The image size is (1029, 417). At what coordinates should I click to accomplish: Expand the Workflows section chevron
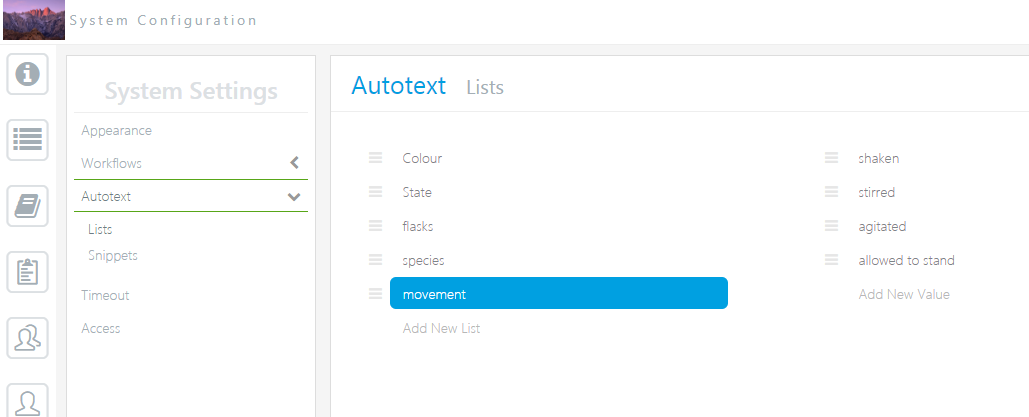pyautogui.click(x=294, y=163)
